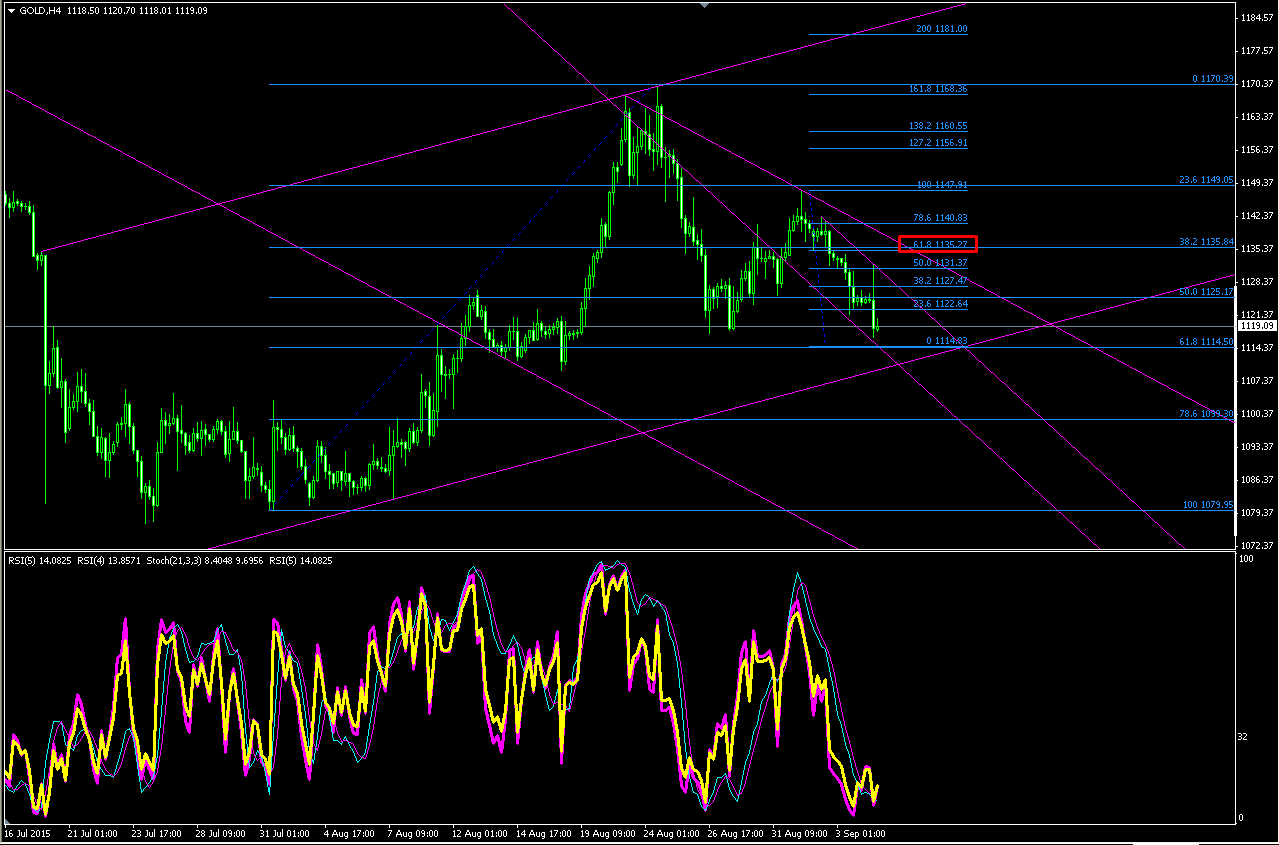Image resolution: width=1279 pixels, height=845 pixels.
Task: Click price axis value 1121.37
Action: (1255, 314)
